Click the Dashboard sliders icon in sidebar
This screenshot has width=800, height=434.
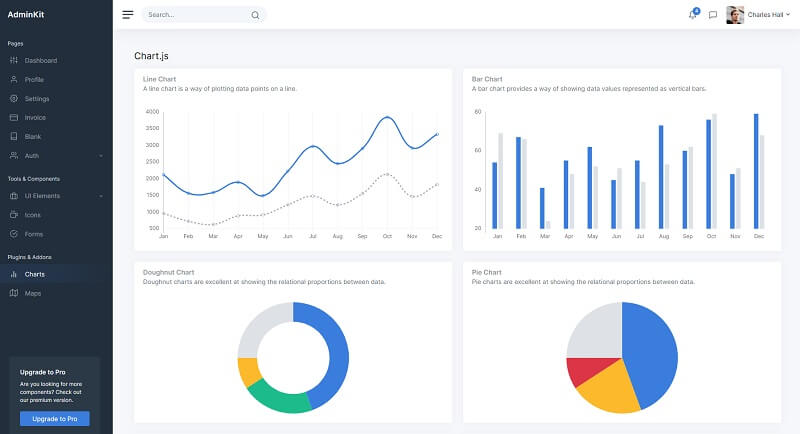[x=14, y=60]
